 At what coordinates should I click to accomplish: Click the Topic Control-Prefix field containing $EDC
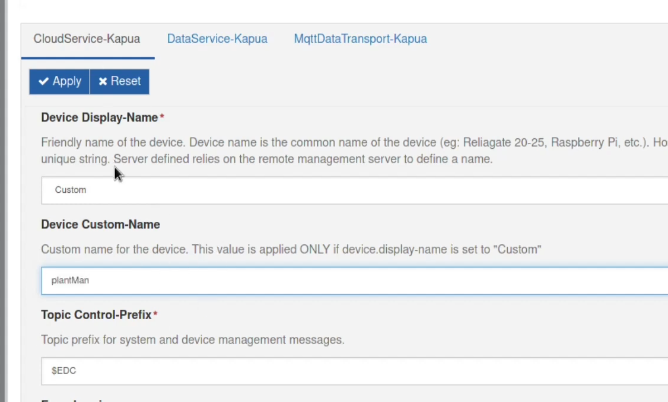354,371
